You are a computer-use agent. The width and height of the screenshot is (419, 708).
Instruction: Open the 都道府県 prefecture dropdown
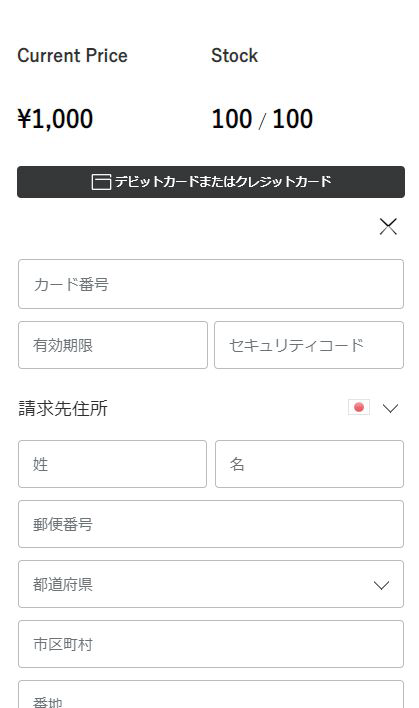click(211, 584)
